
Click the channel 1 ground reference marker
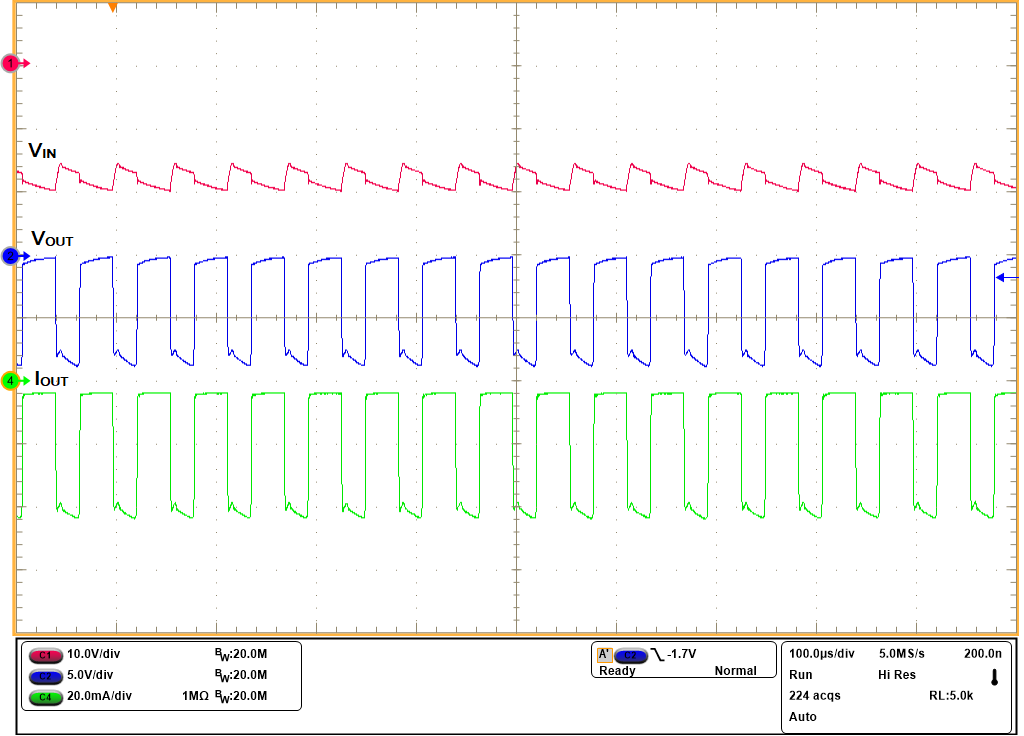[x=8, y=62]
